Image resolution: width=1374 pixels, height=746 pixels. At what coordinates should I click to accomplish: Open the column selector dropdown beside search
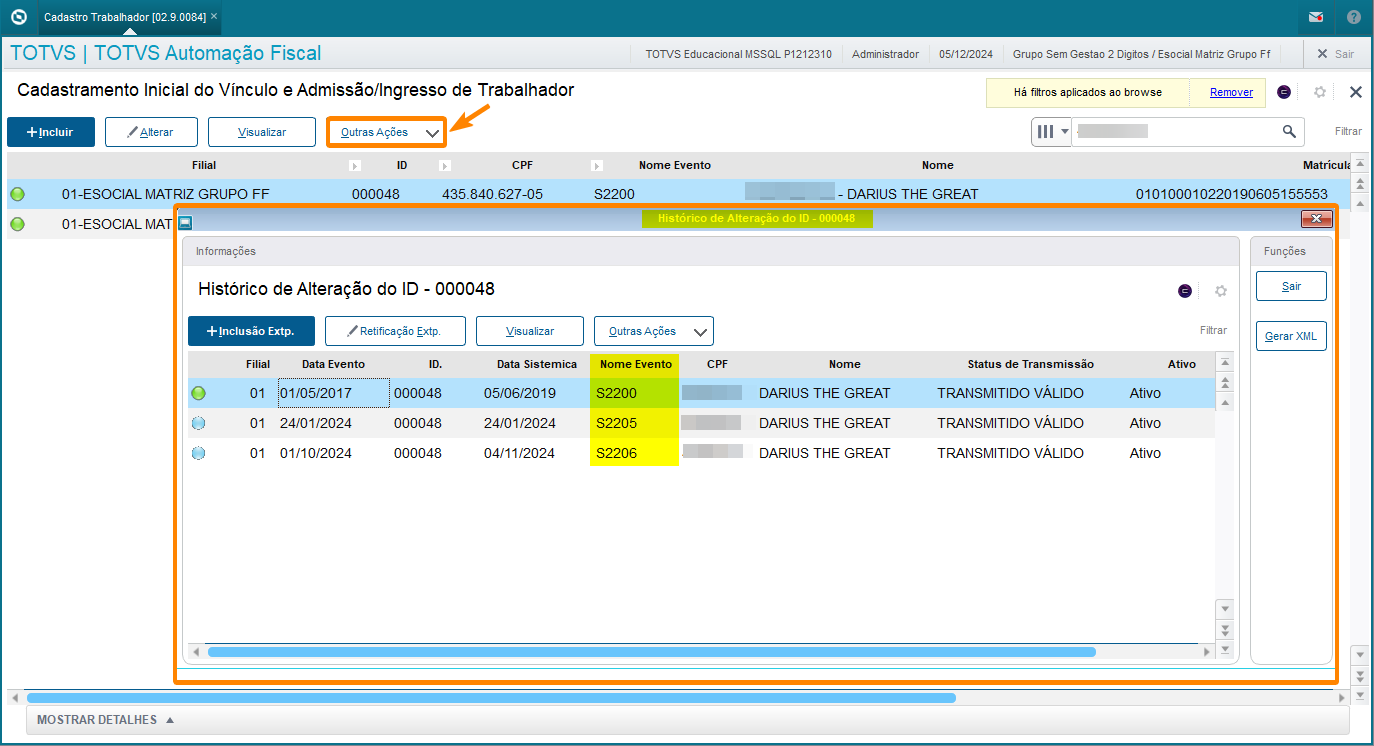[1051, 131]
